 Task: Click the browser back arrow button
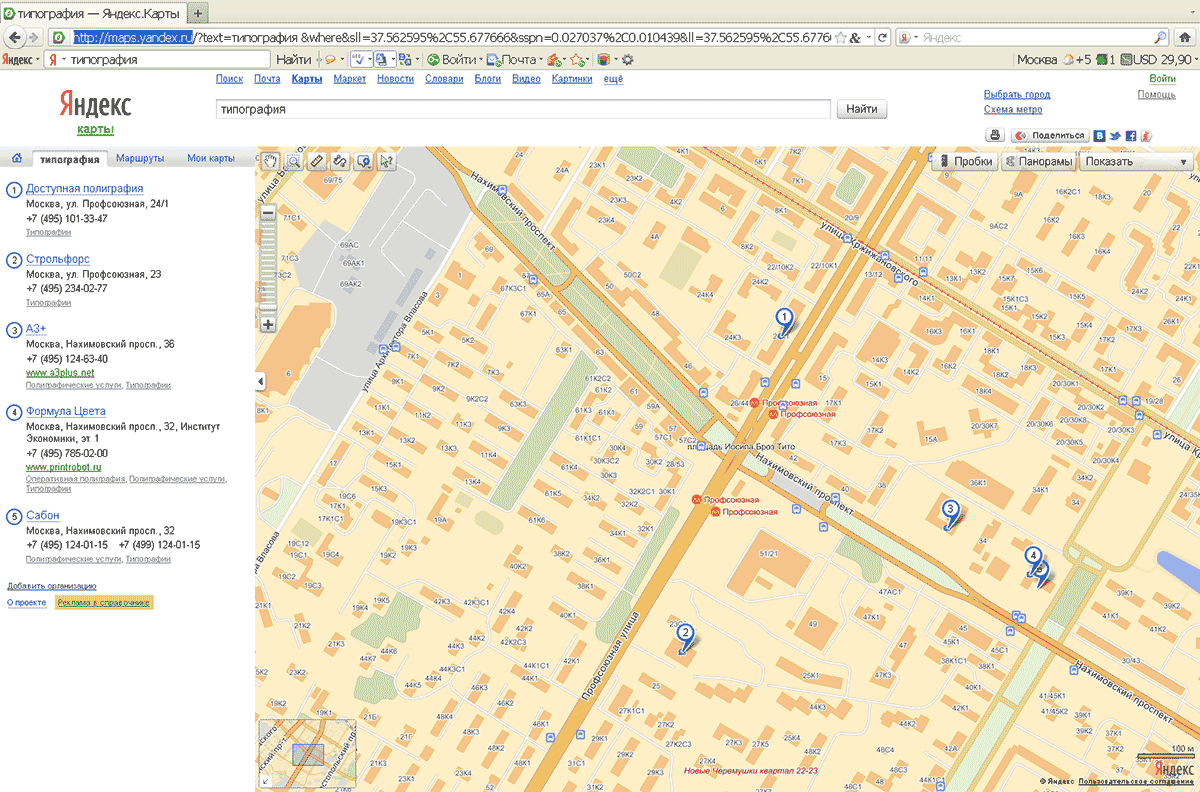point(16,37)
